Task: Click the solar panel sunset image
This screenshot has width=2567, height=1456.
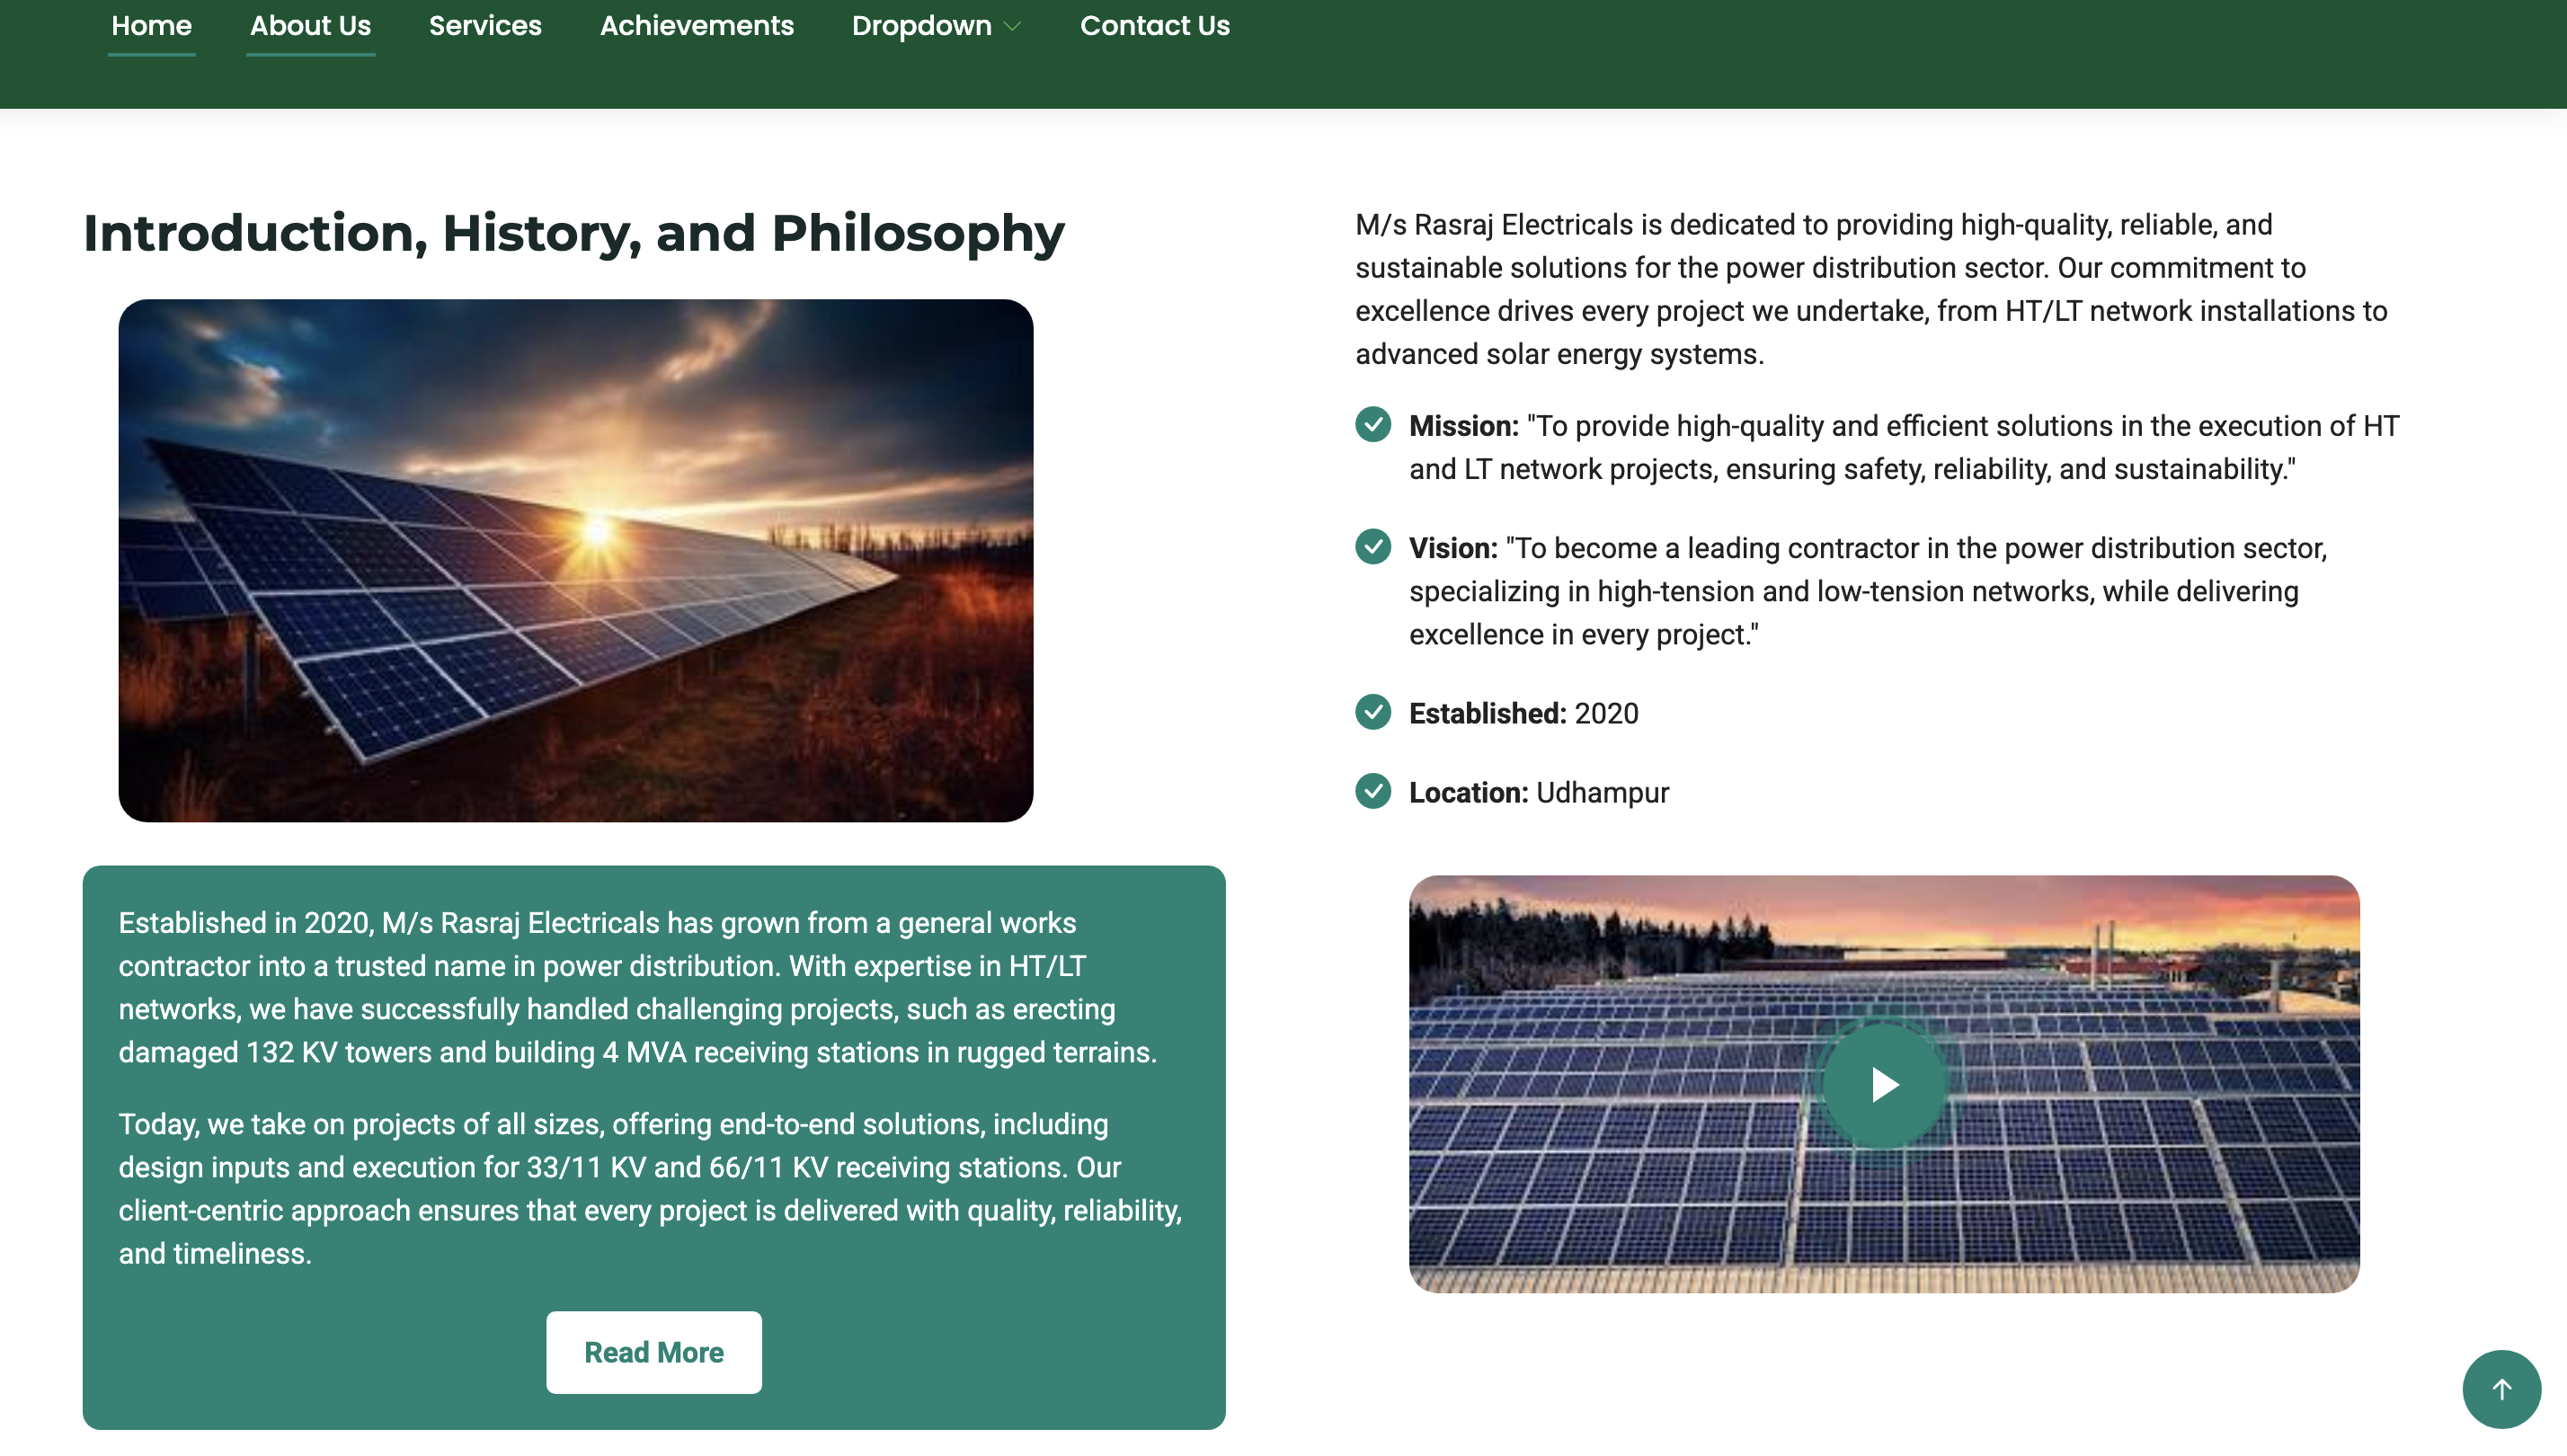Action: 575,560
